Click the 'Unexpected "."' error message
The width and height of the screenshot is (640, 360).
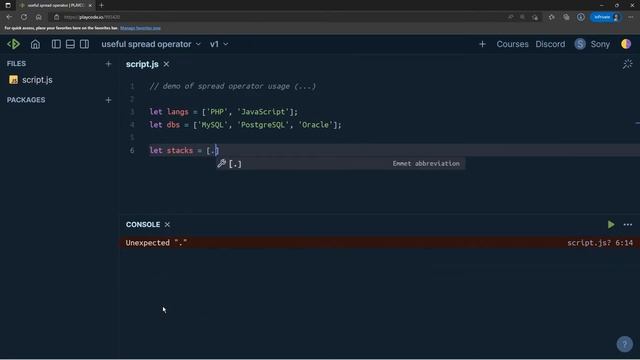pos(156,243)
